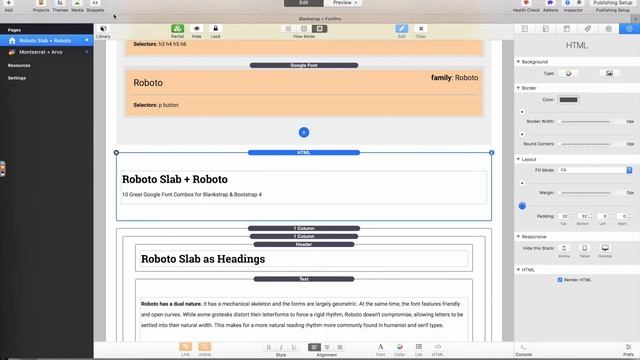Click the Padding Right field

[622, 216]
